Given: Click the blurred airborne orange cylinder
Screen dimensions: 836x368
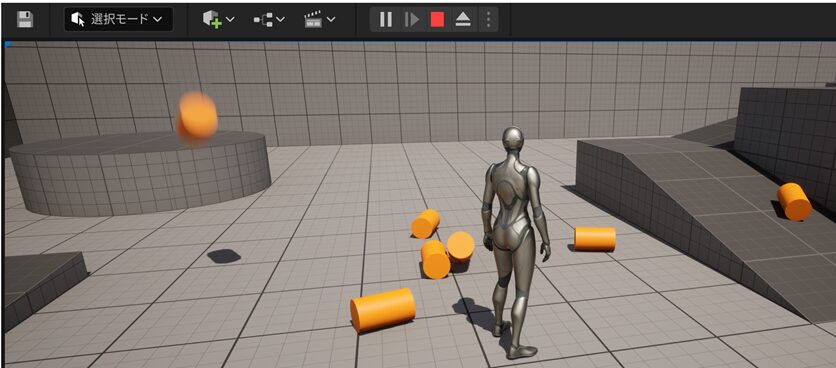Looking at the screenshot, I should [x=197, y=118].
